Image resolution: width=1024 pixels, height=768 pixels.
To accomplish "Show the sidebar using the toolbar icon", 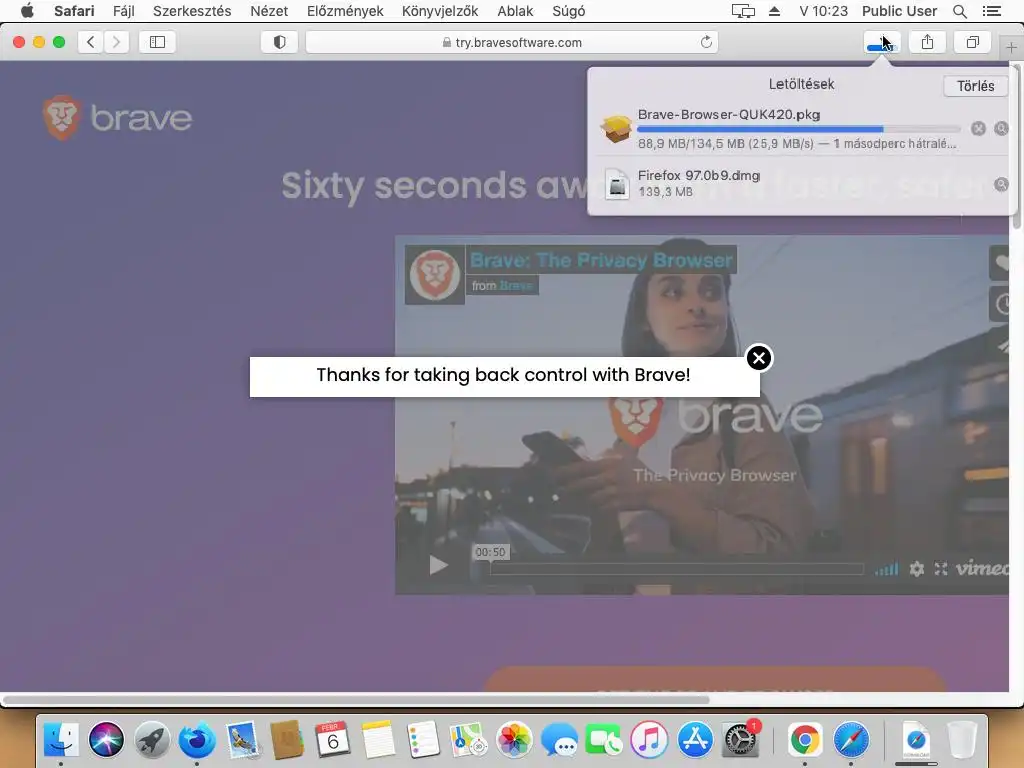I will click(157, 42).
